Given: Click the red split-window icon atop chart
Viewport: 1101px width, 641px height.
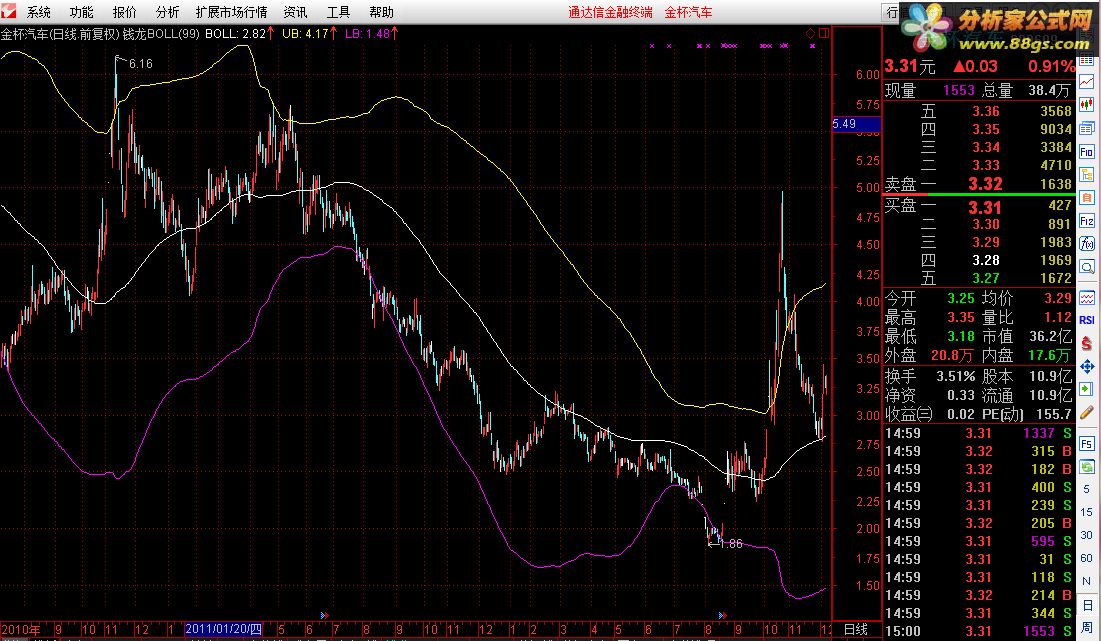Looking at the screenshot, I should click(824, 33).
